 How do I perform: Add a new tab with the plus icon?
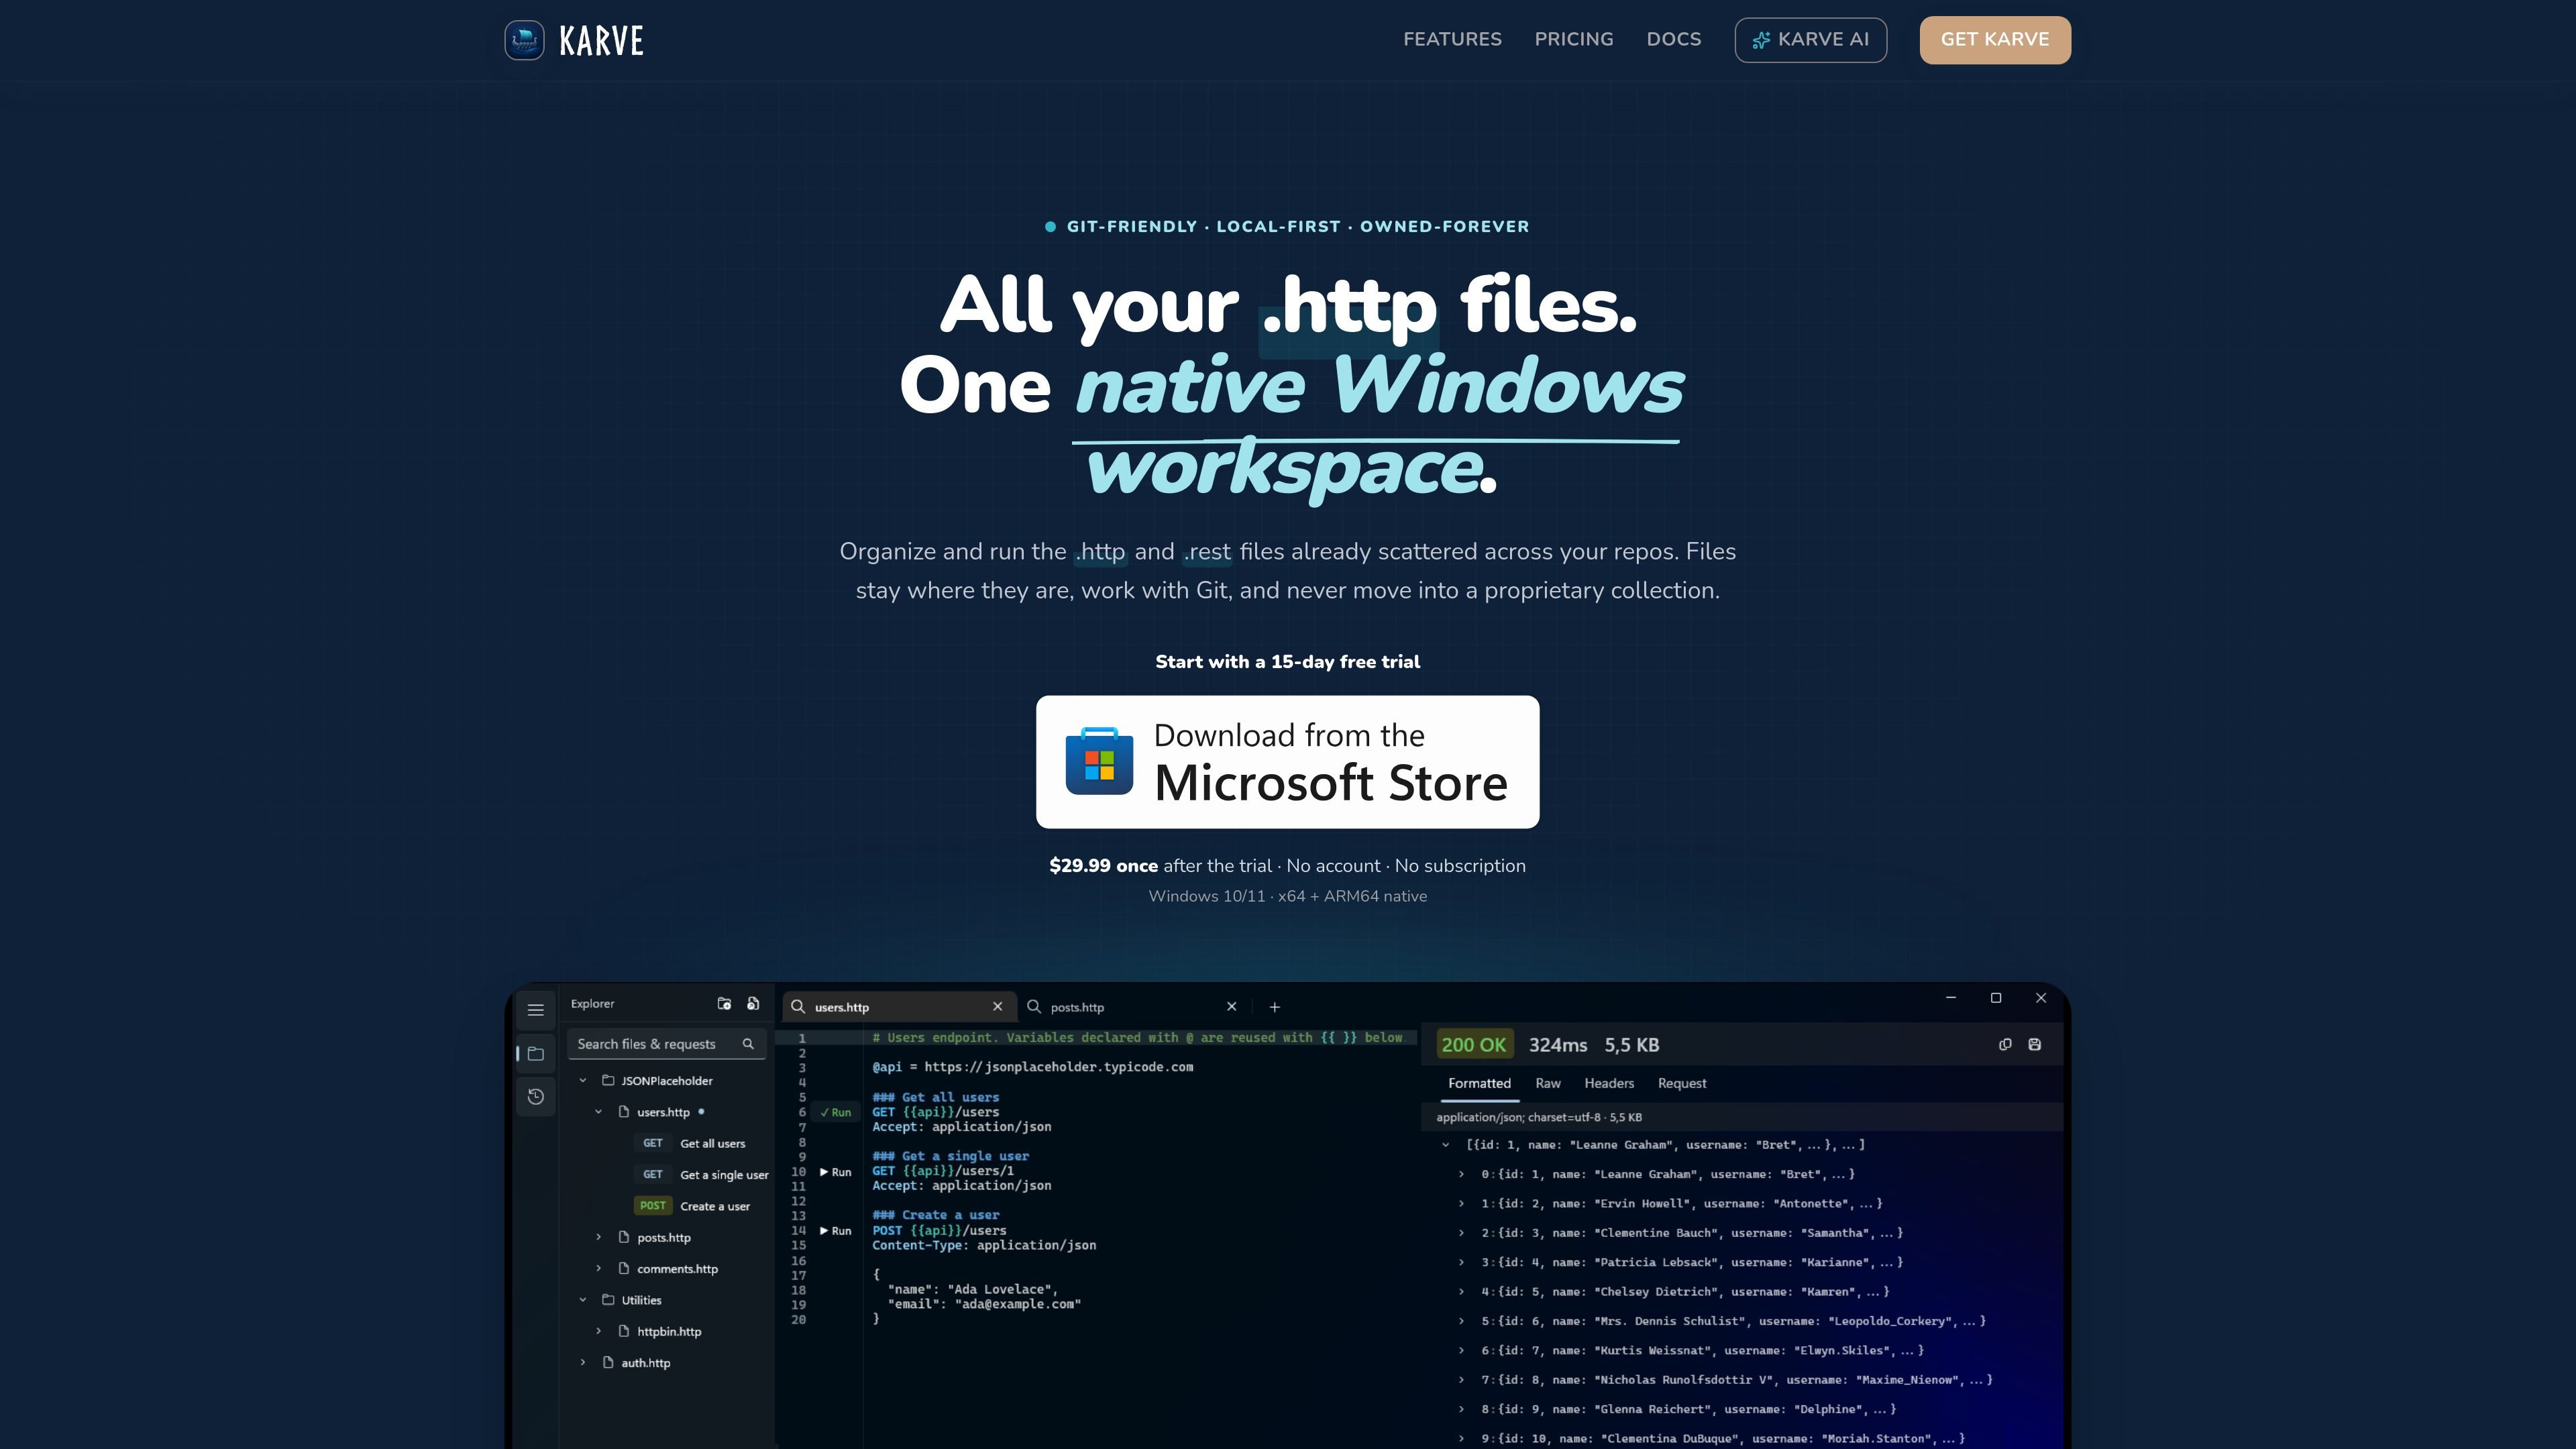coord(1274,1007)
